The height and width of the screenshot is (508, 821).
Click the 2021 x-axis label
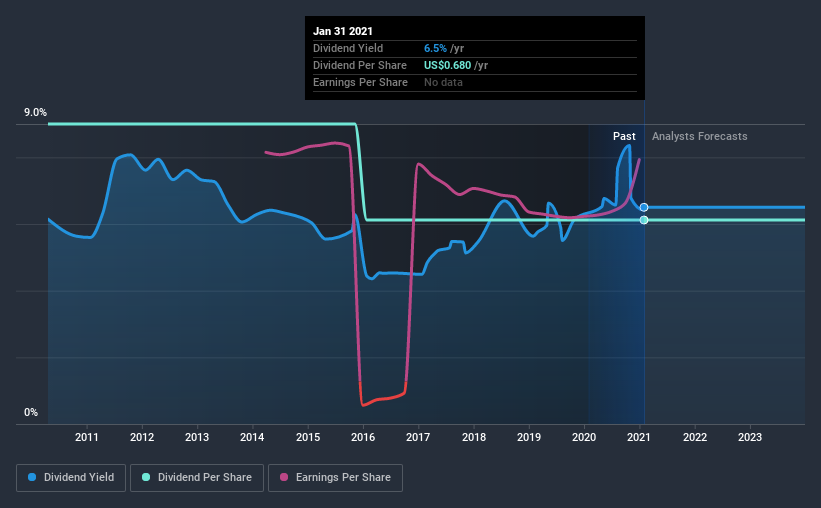click(x=639, y=437)
